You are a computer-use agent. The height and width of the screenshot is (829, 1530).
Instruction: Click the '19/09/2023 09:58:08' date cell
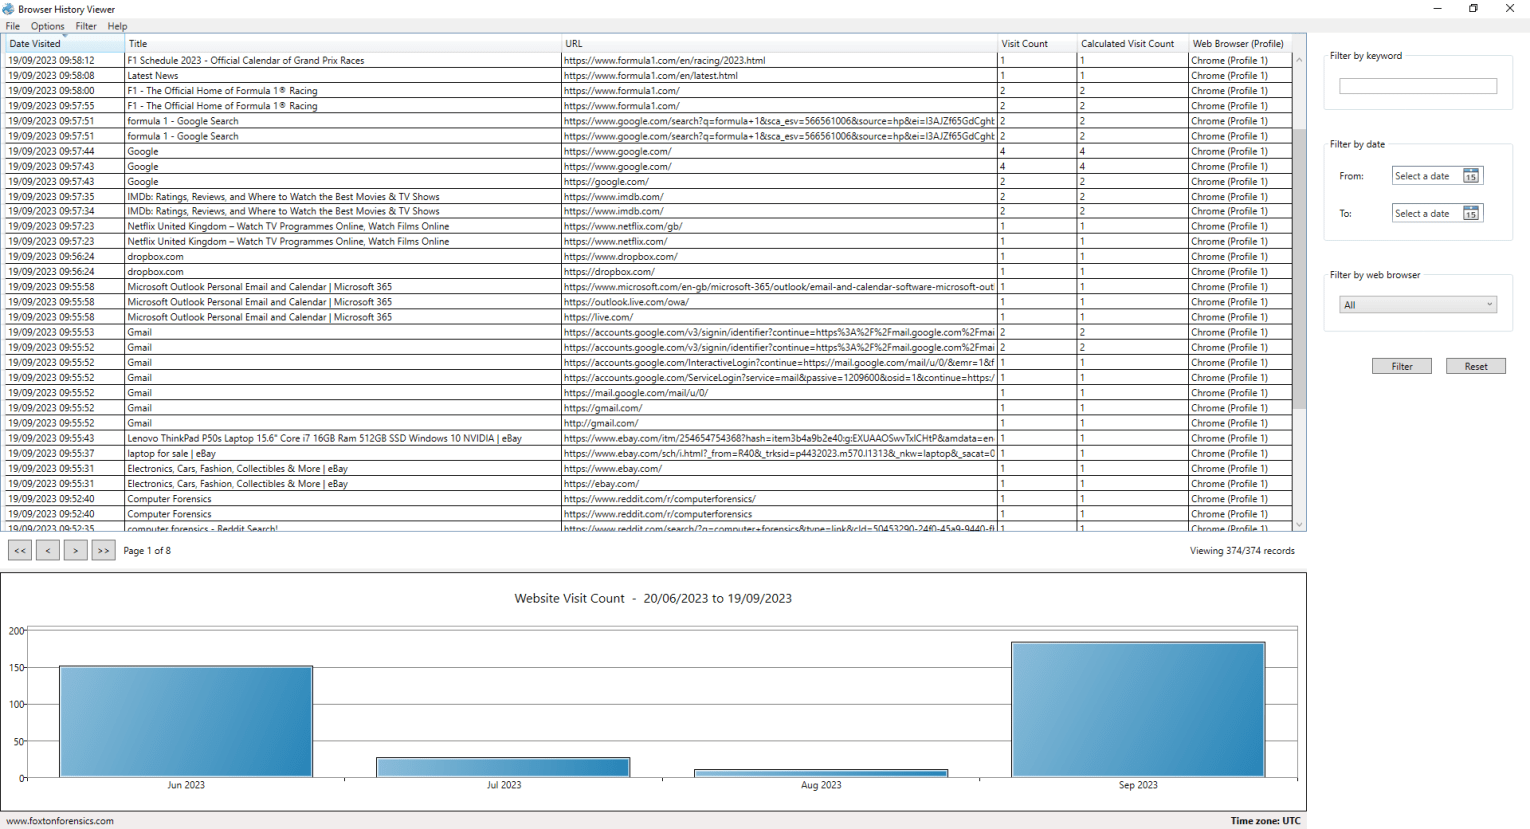pos(65,75)
